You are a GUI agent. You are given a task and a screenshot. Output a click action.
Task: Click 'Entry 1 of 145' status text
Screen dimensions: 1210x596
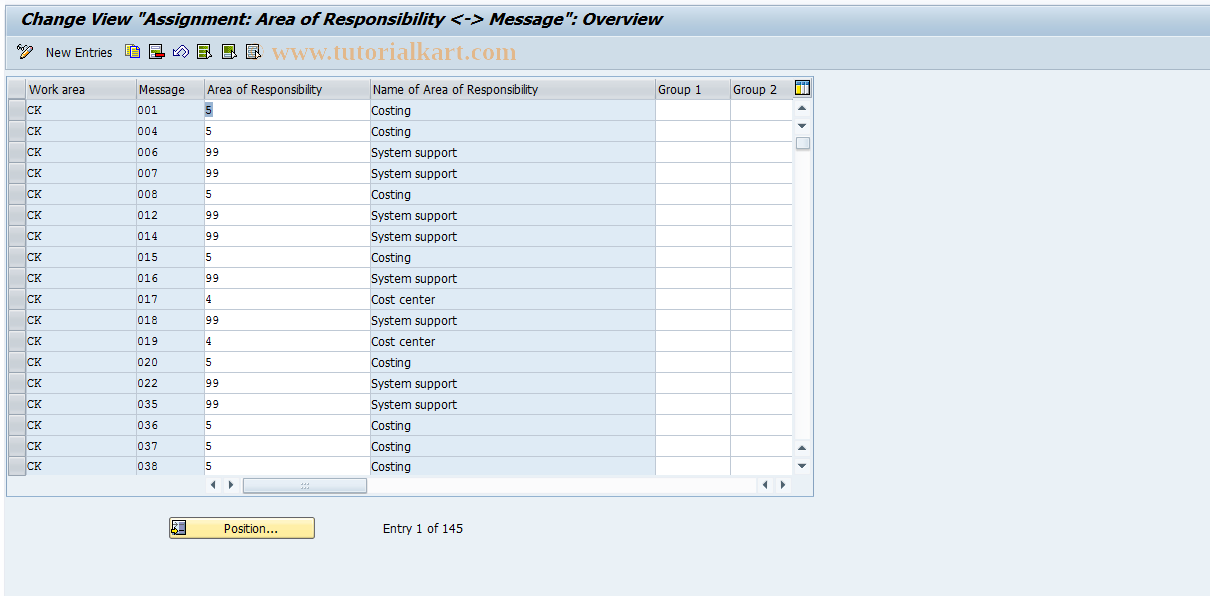pyautogui.click(x=423, y=528)
